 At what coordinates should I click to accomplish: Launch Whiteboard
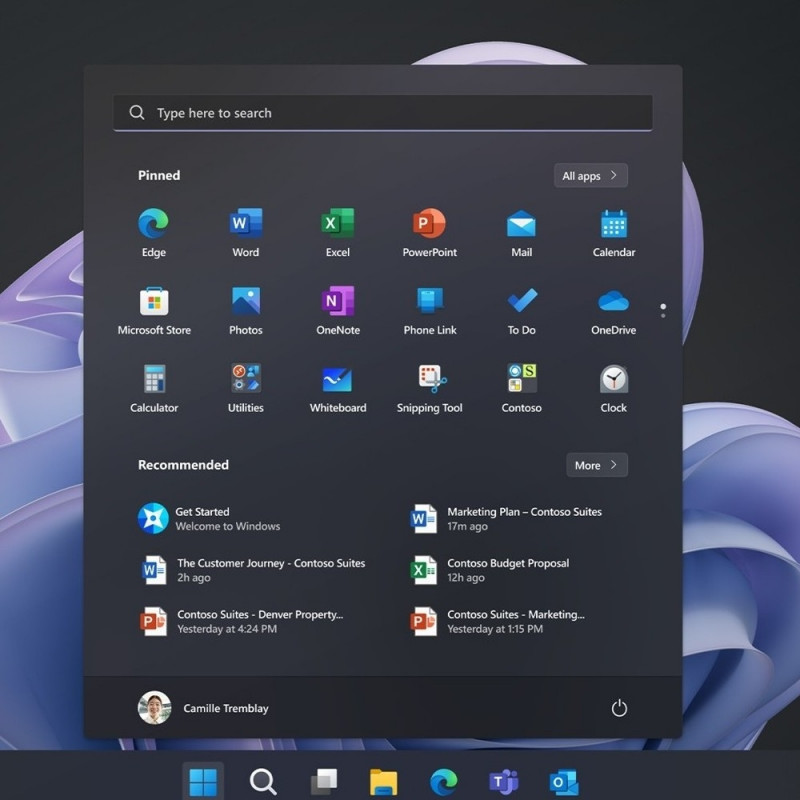(338, 388)
